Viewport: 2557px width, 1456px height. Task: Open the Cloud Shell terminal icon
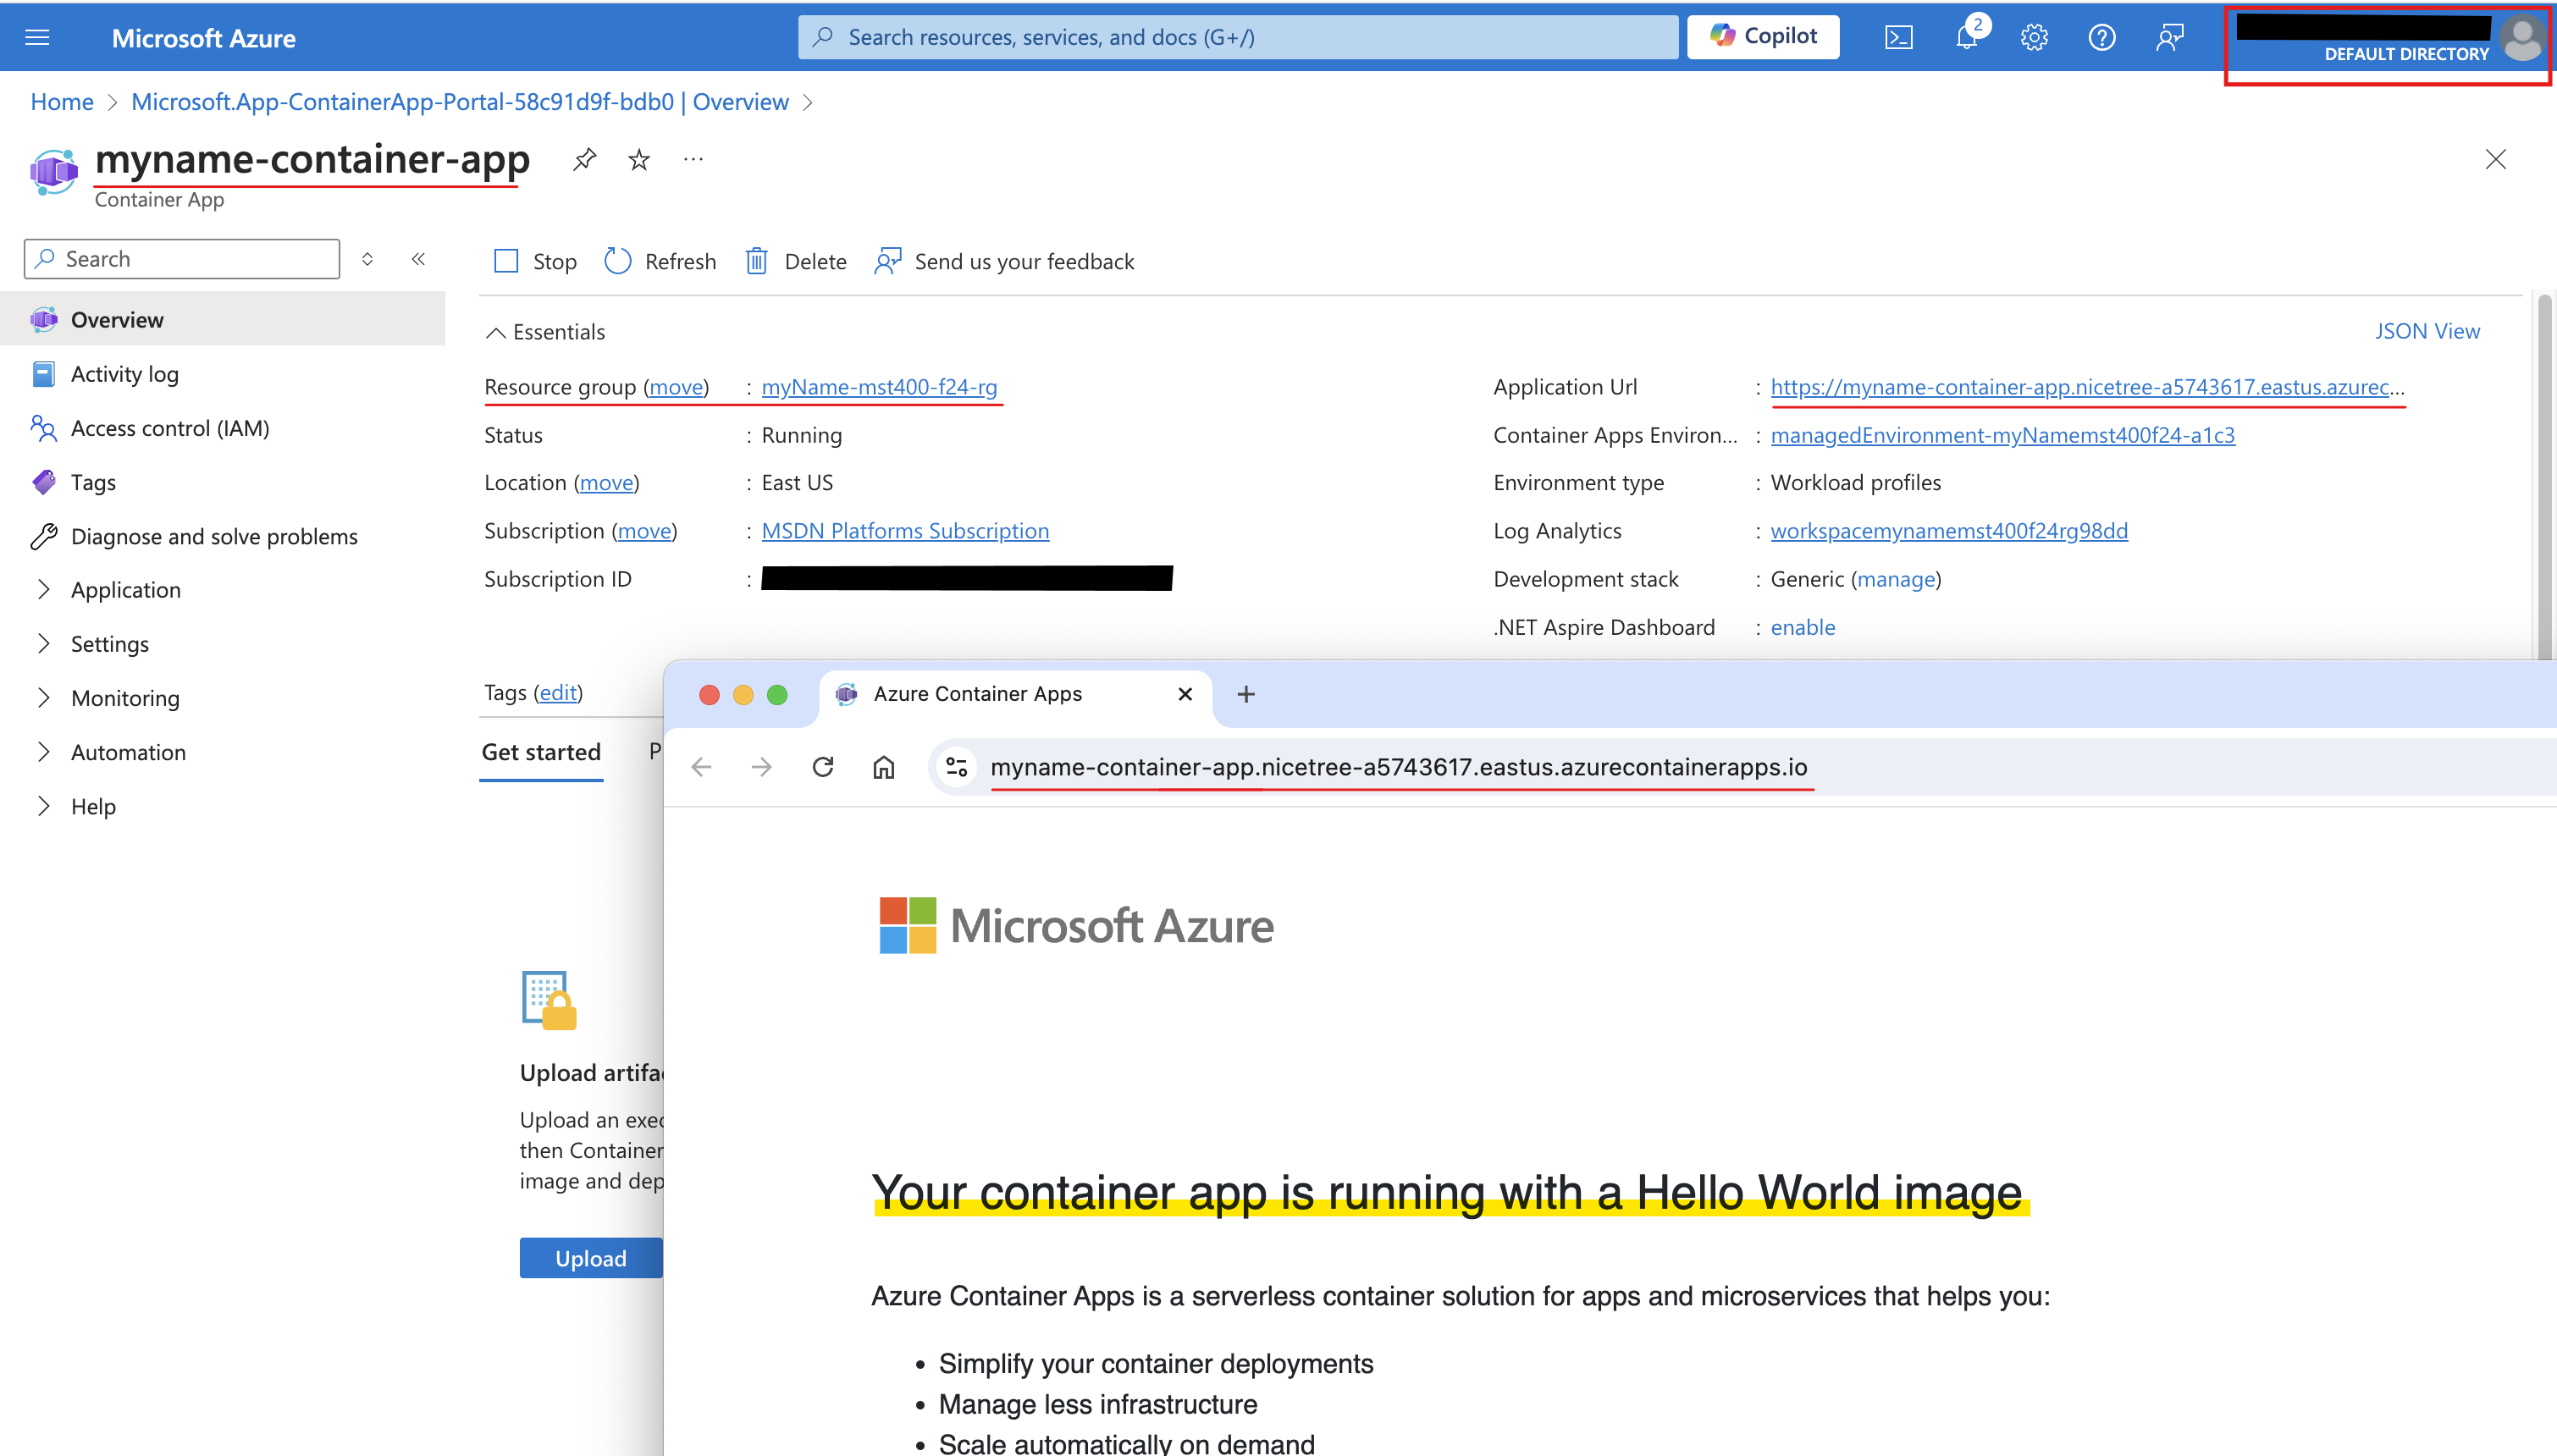[1898, 38]
